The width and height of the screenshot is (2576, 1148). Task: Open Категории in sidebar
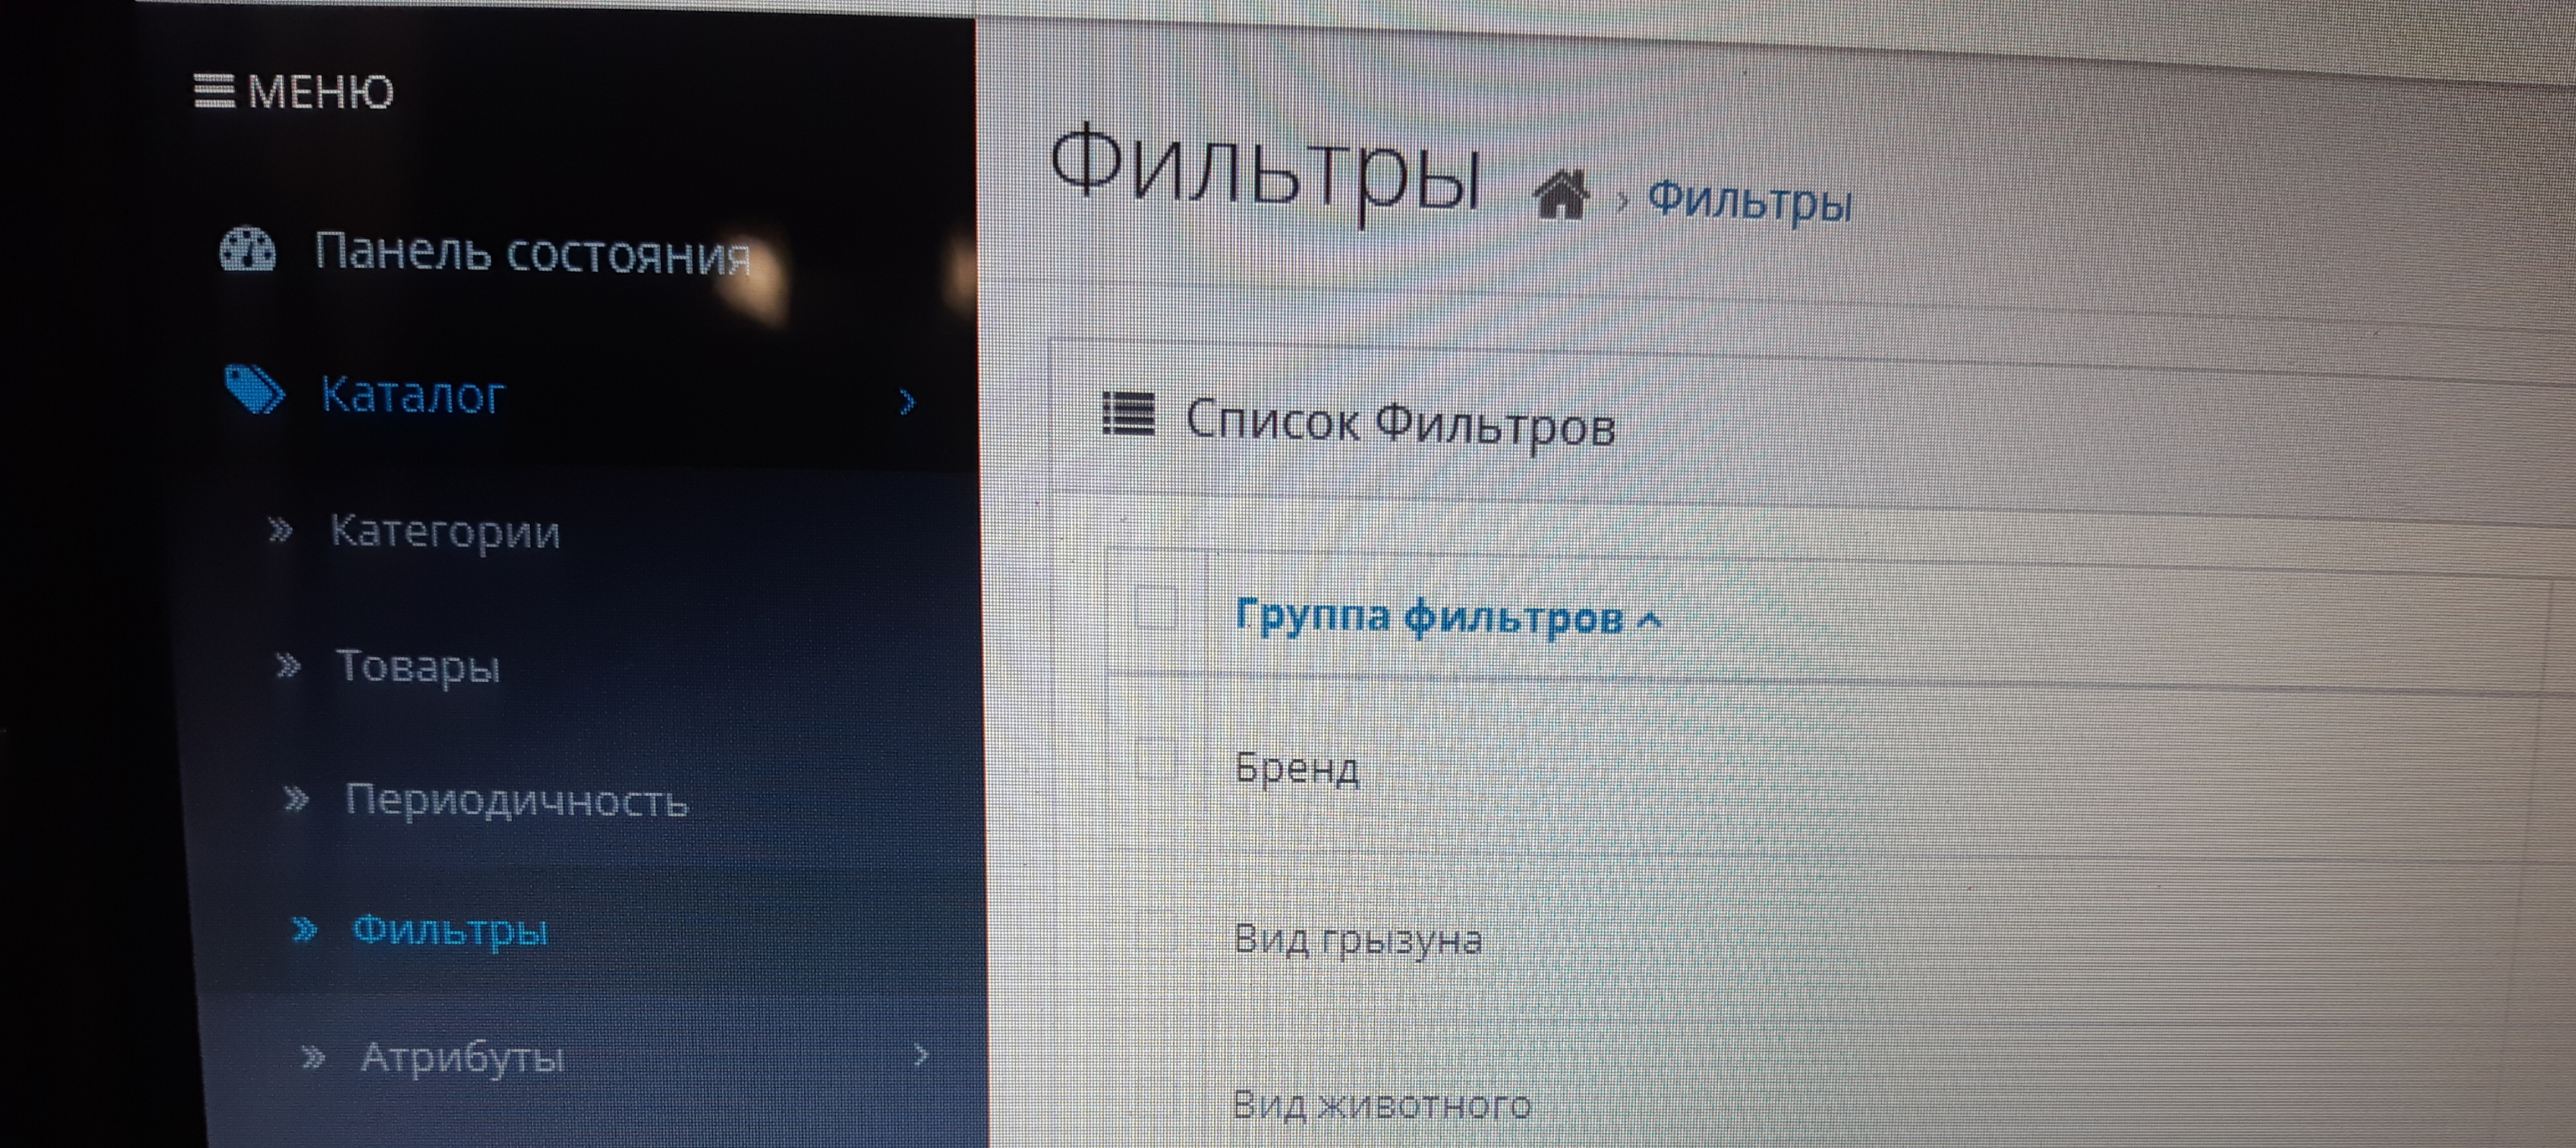click(445, 532)
